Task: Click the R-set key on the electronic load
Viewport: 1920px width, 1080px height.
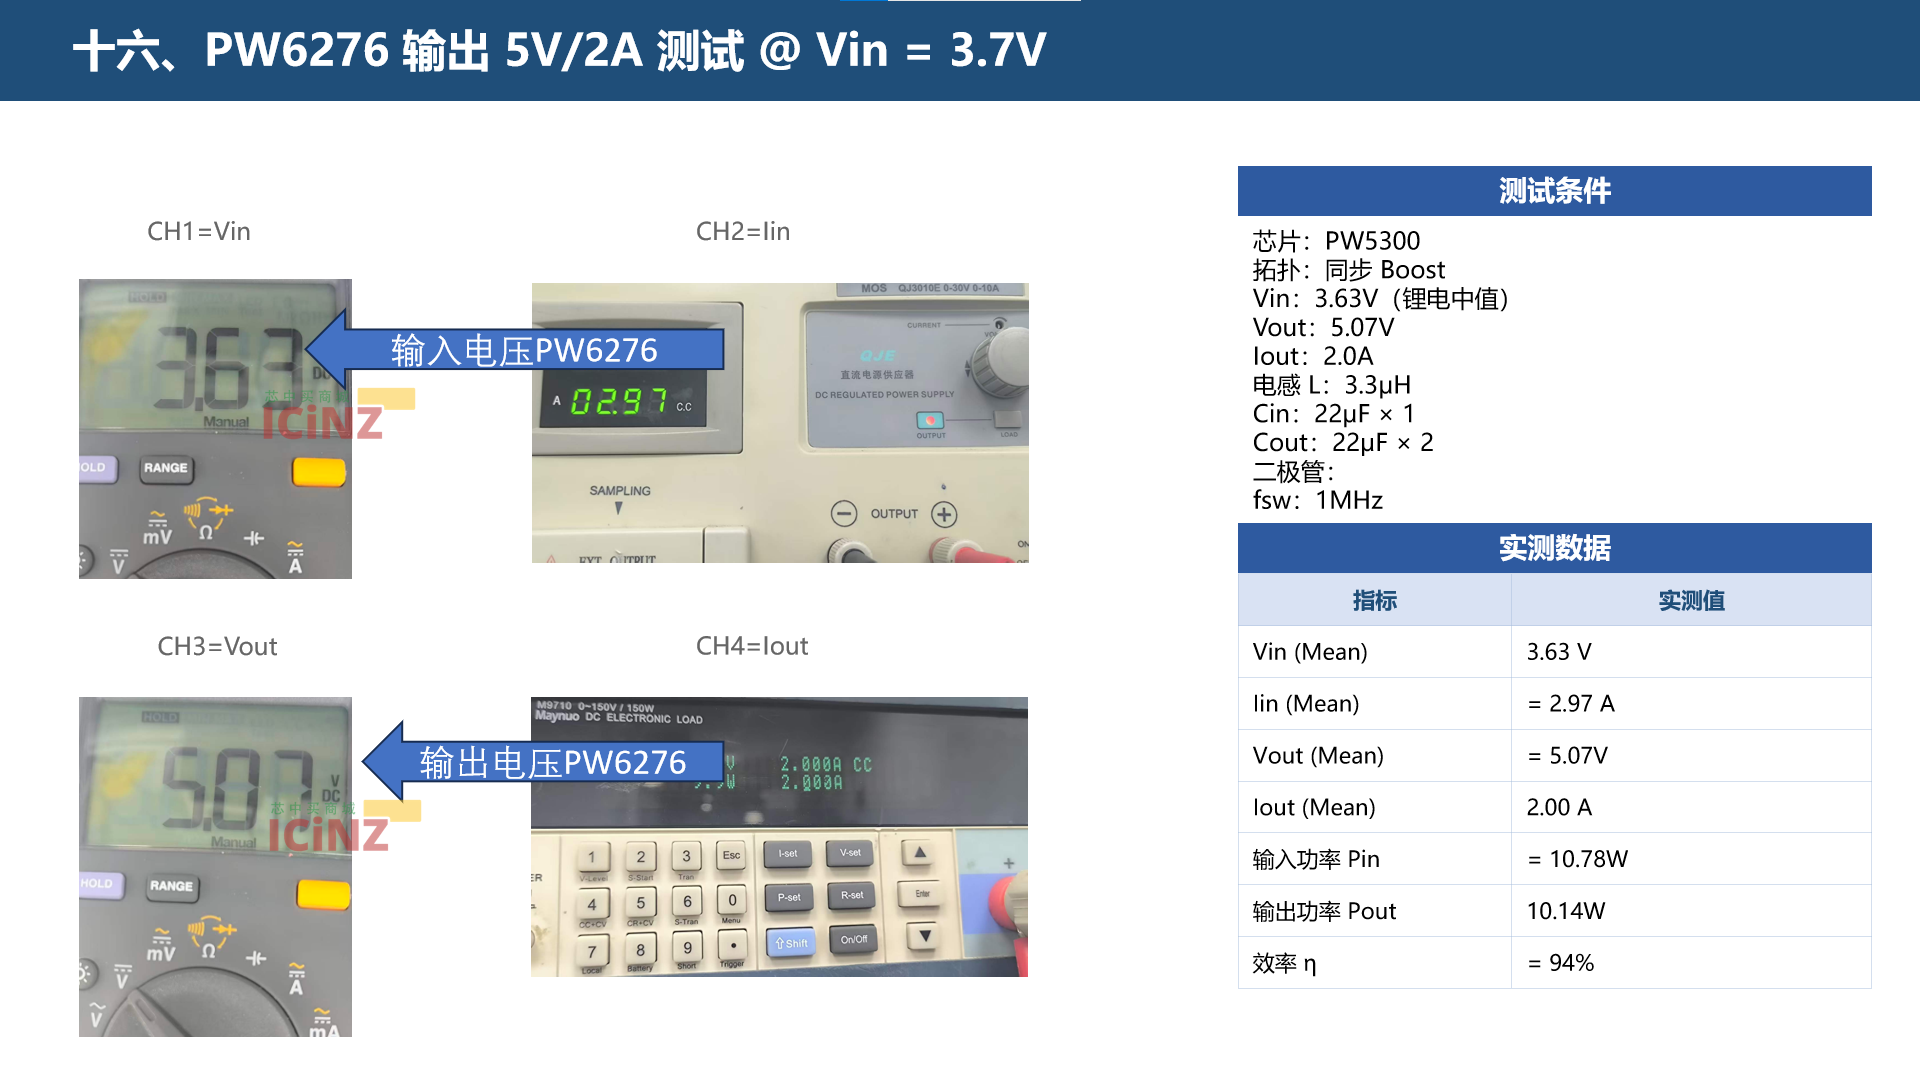Action: [852, 896]
